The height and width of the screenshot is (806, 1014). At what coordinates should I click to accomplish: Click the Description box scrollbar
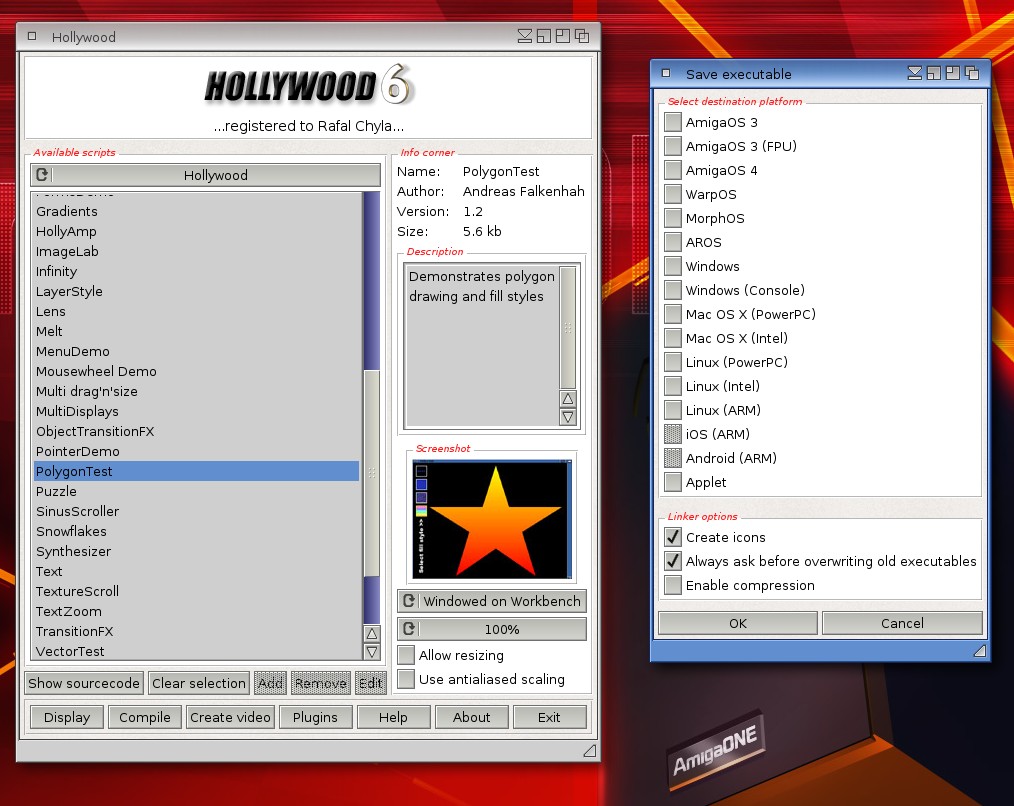click(568, 327)
